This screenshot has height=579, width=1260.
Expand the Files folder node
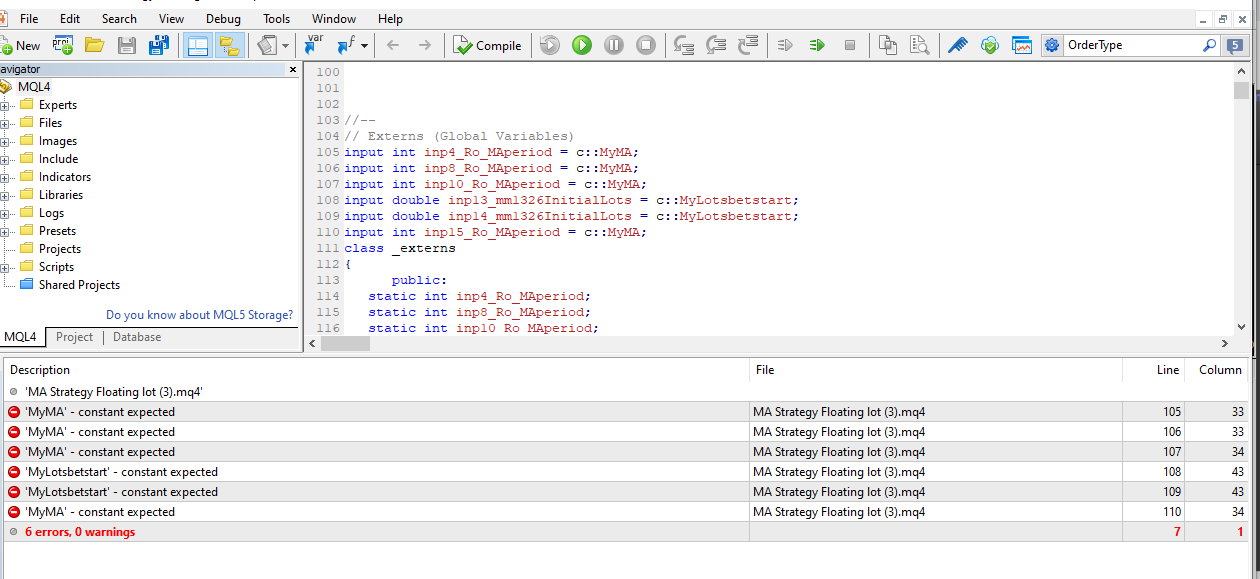tap(5, 123)
